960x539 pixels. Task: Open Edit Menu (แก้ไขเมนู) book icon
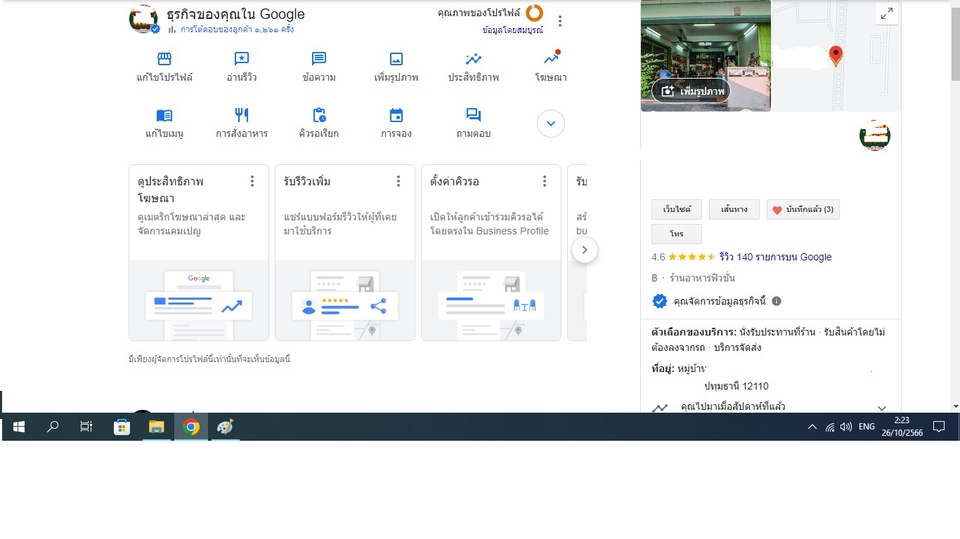click(x=164, y=115)
